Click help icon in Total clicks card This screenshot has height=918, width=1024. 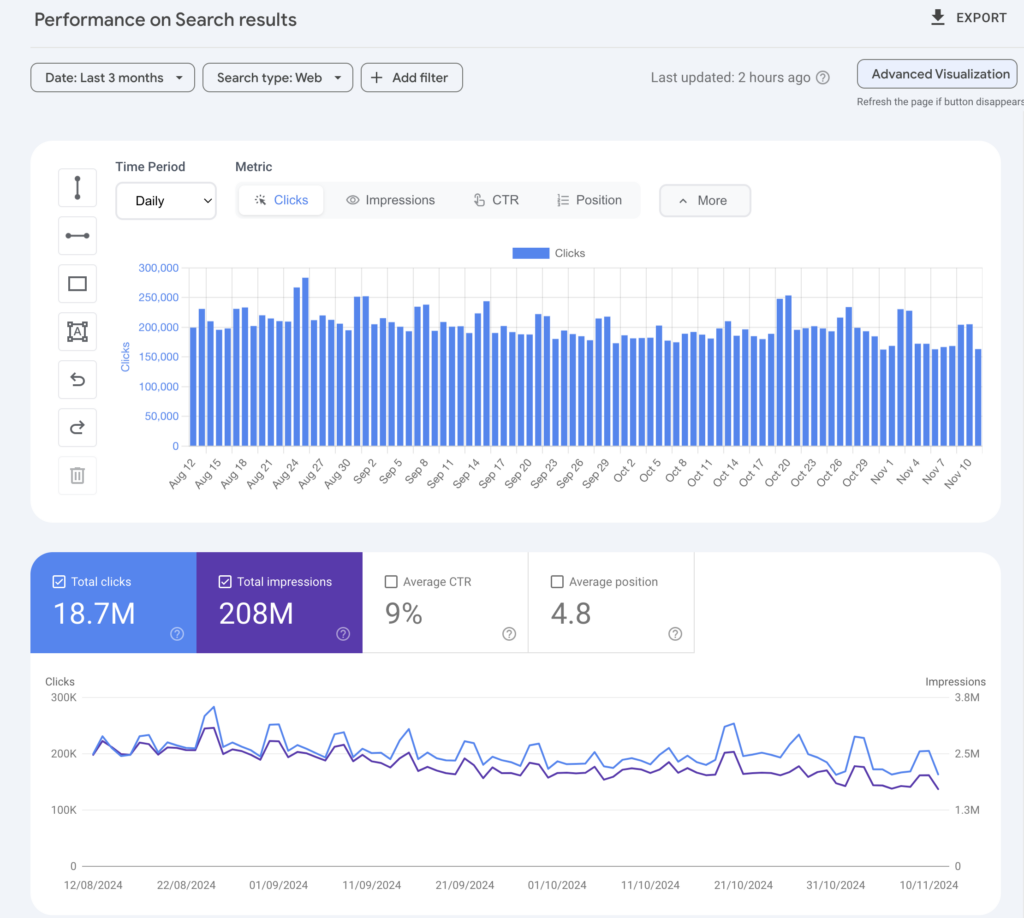tap(177, 633)
